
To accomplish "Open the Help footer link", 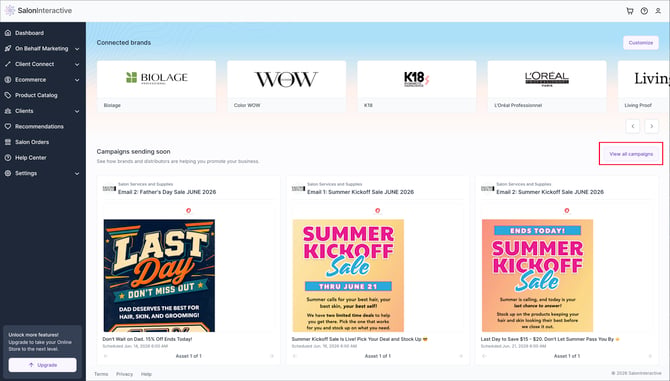I will point(146,374).
